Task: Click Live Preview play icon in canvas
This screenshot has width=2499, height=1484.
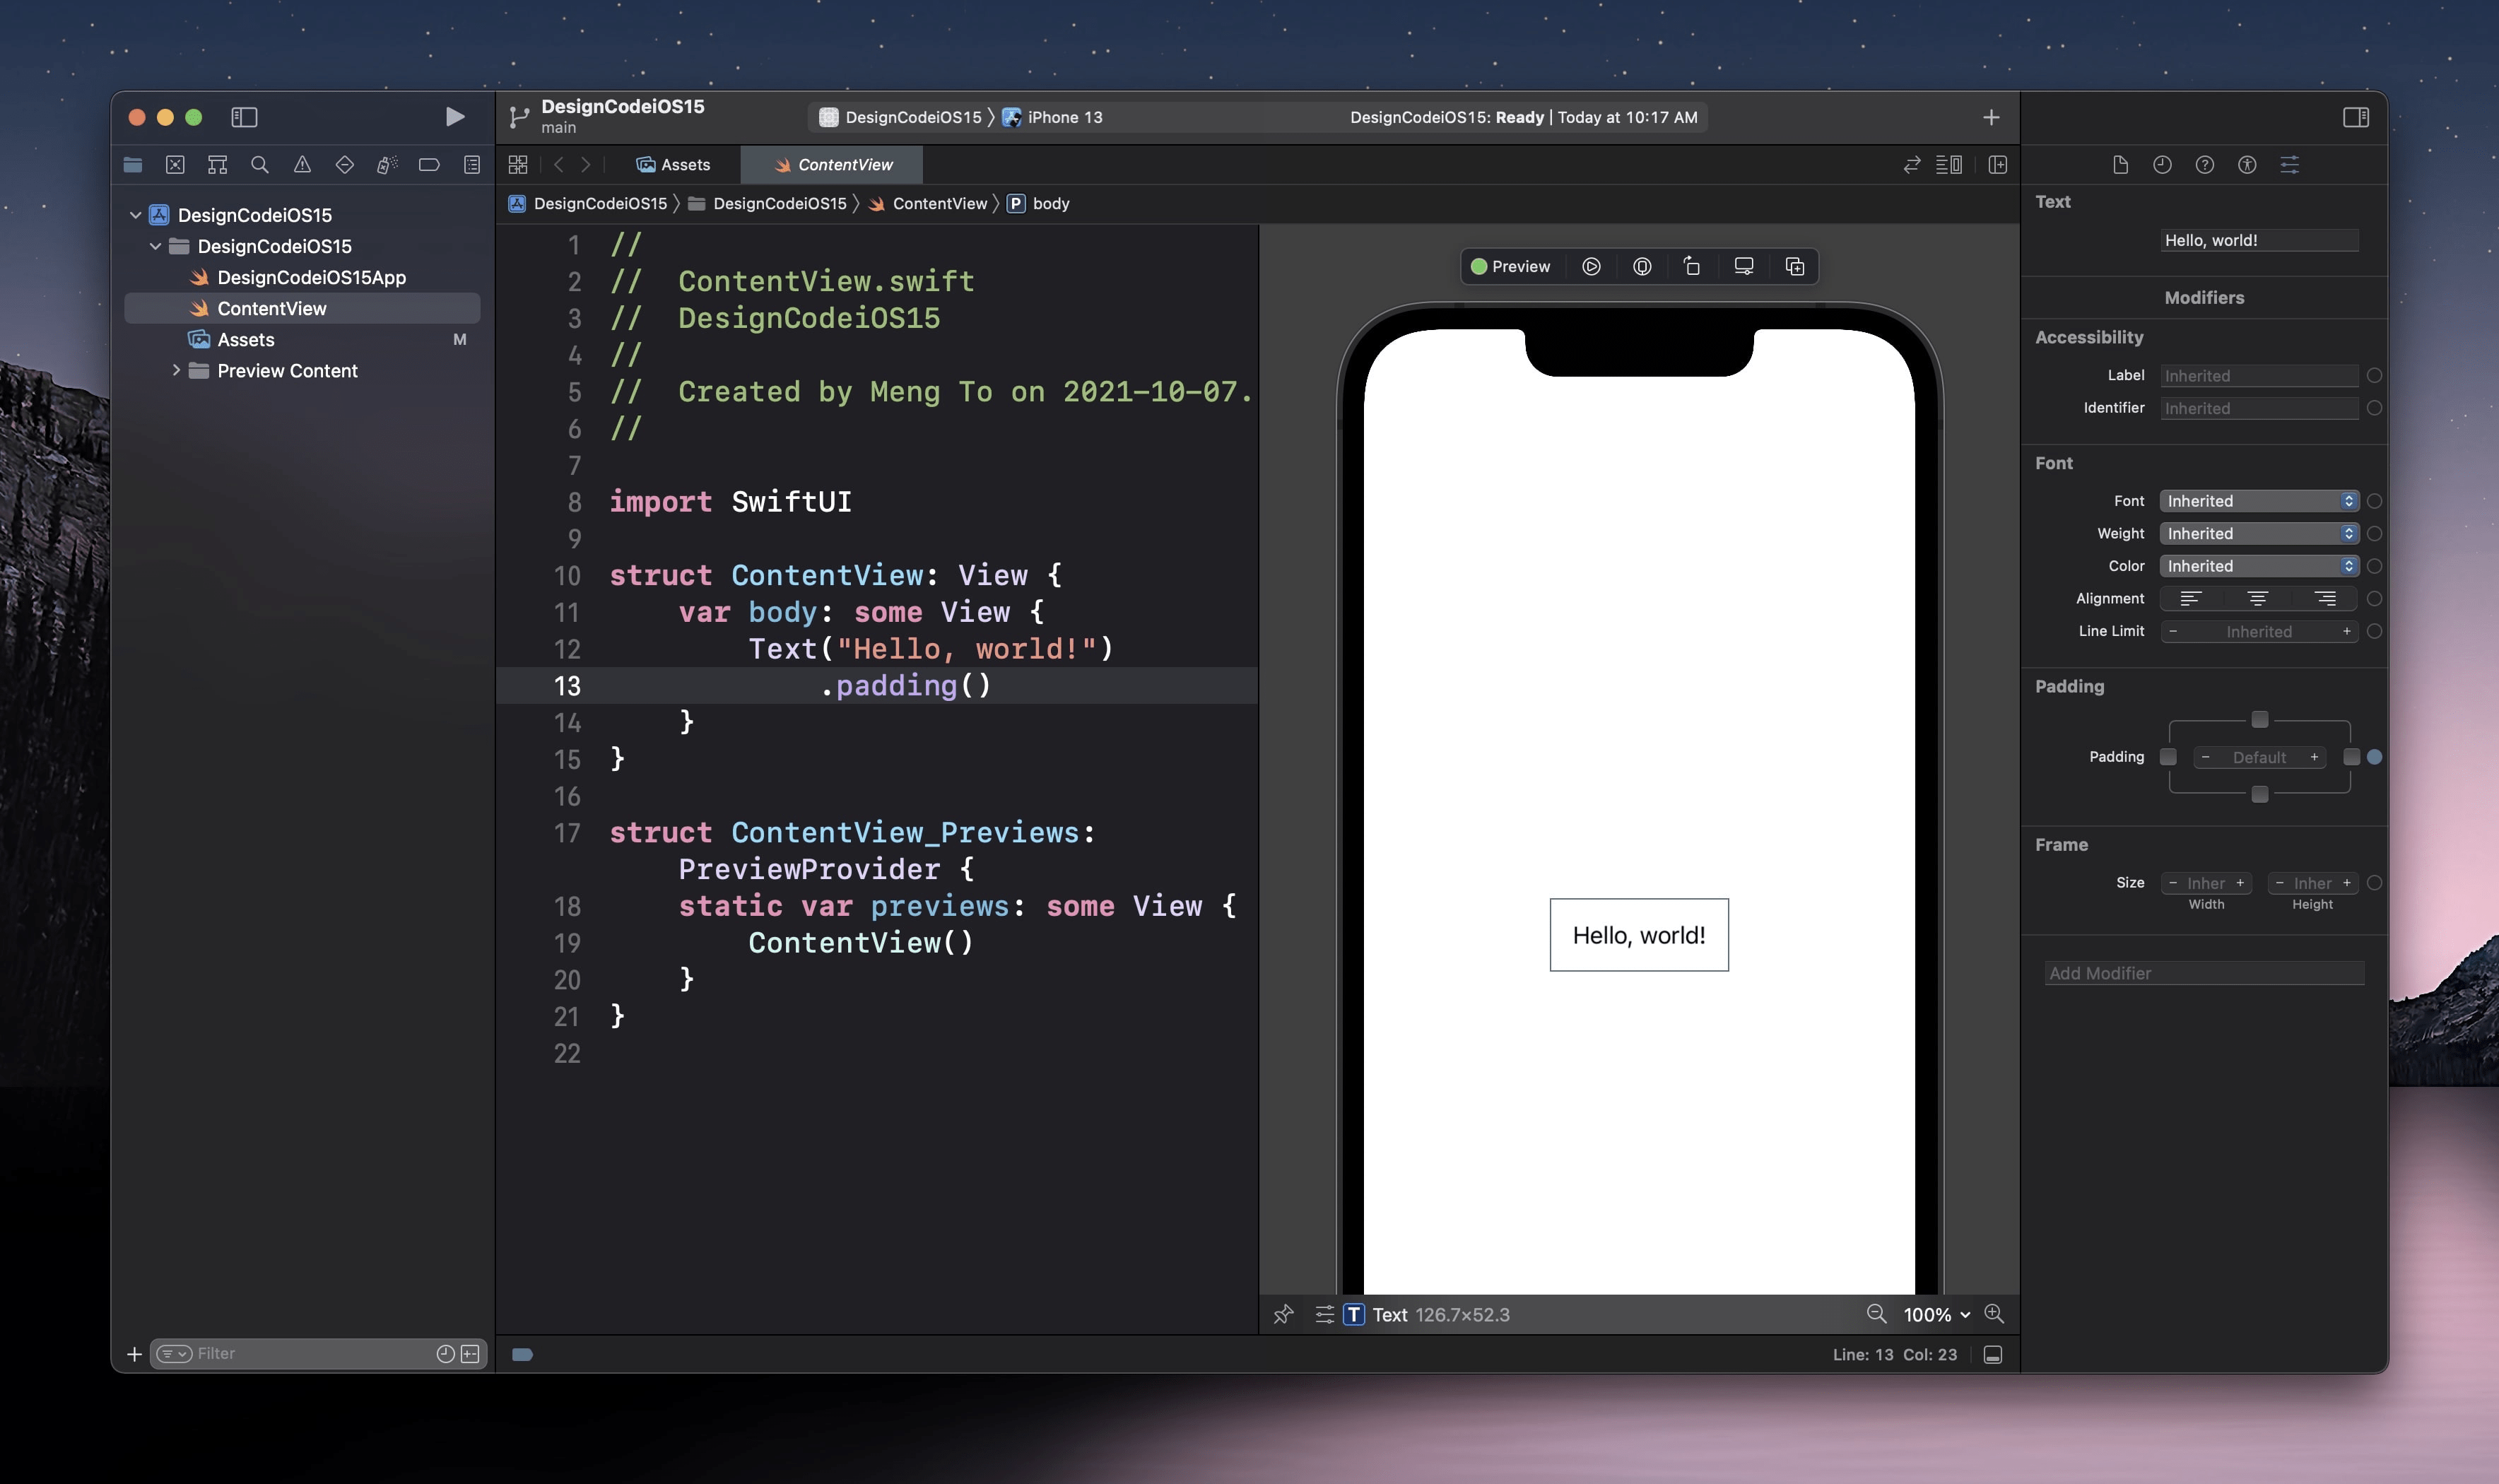Action: point(1591,266)
